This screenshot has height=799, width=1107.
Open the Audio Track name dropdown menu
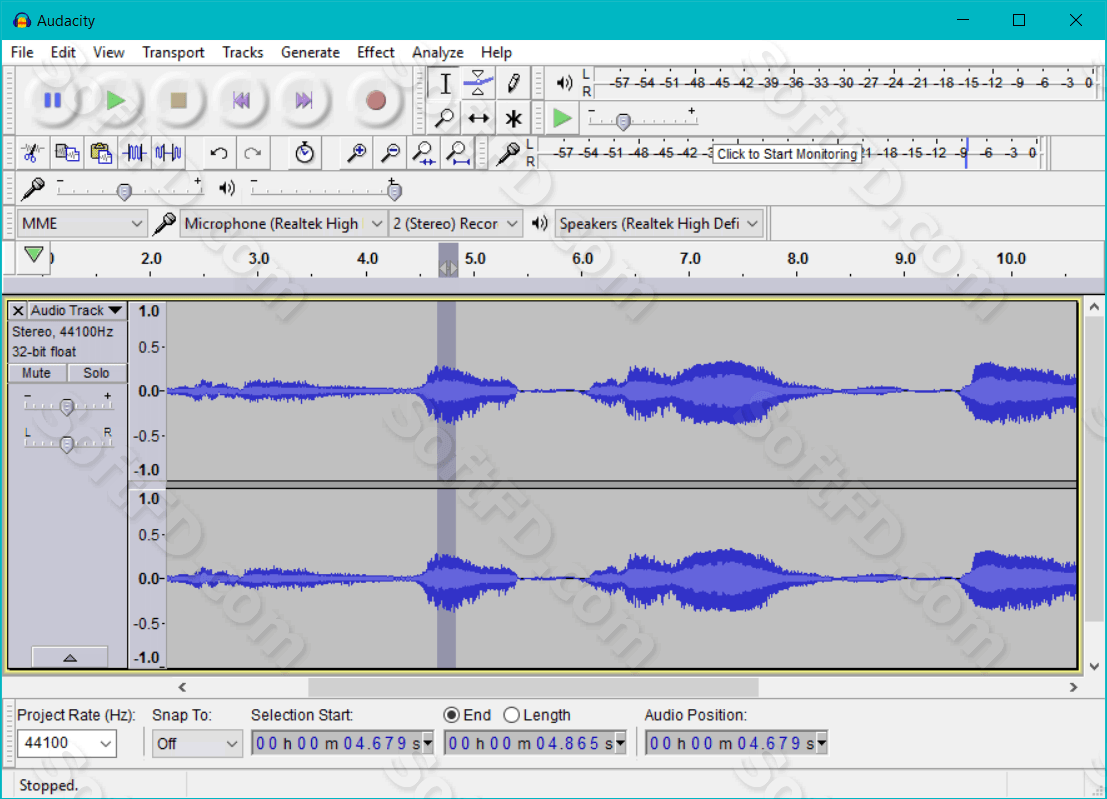(x=76, y=311)
